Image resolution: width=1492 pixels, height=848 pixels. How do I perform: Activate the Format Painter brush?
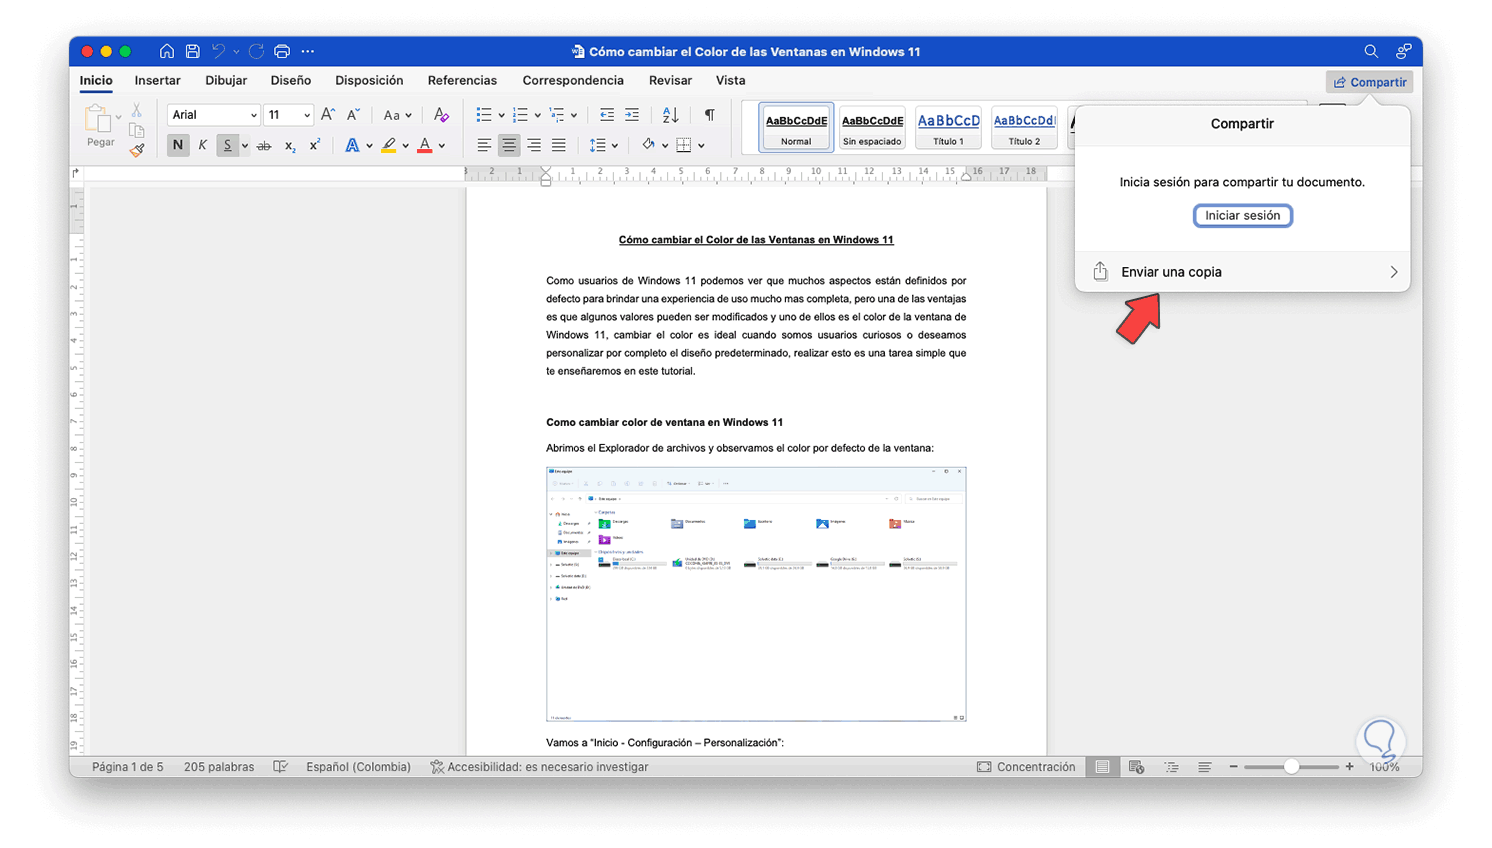pos(137,150)
